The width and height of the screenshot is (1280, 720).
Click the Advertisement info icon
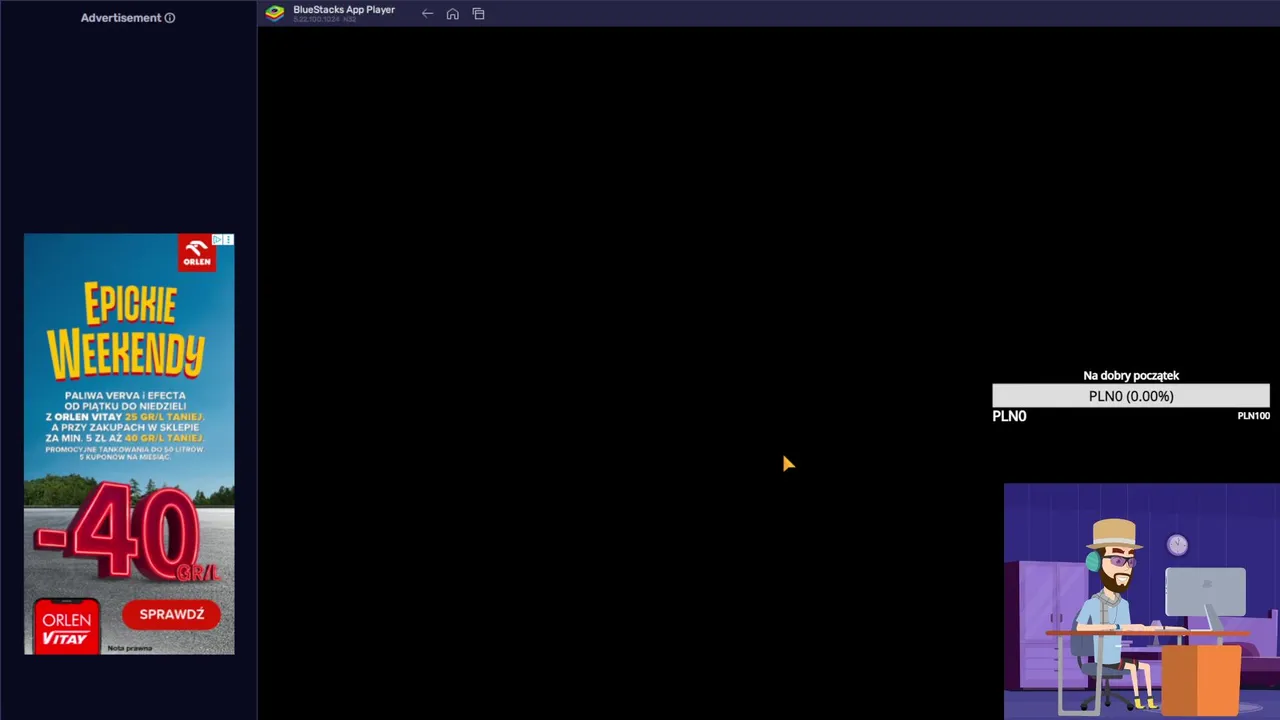pyautogui.click(x=170, y=18)
